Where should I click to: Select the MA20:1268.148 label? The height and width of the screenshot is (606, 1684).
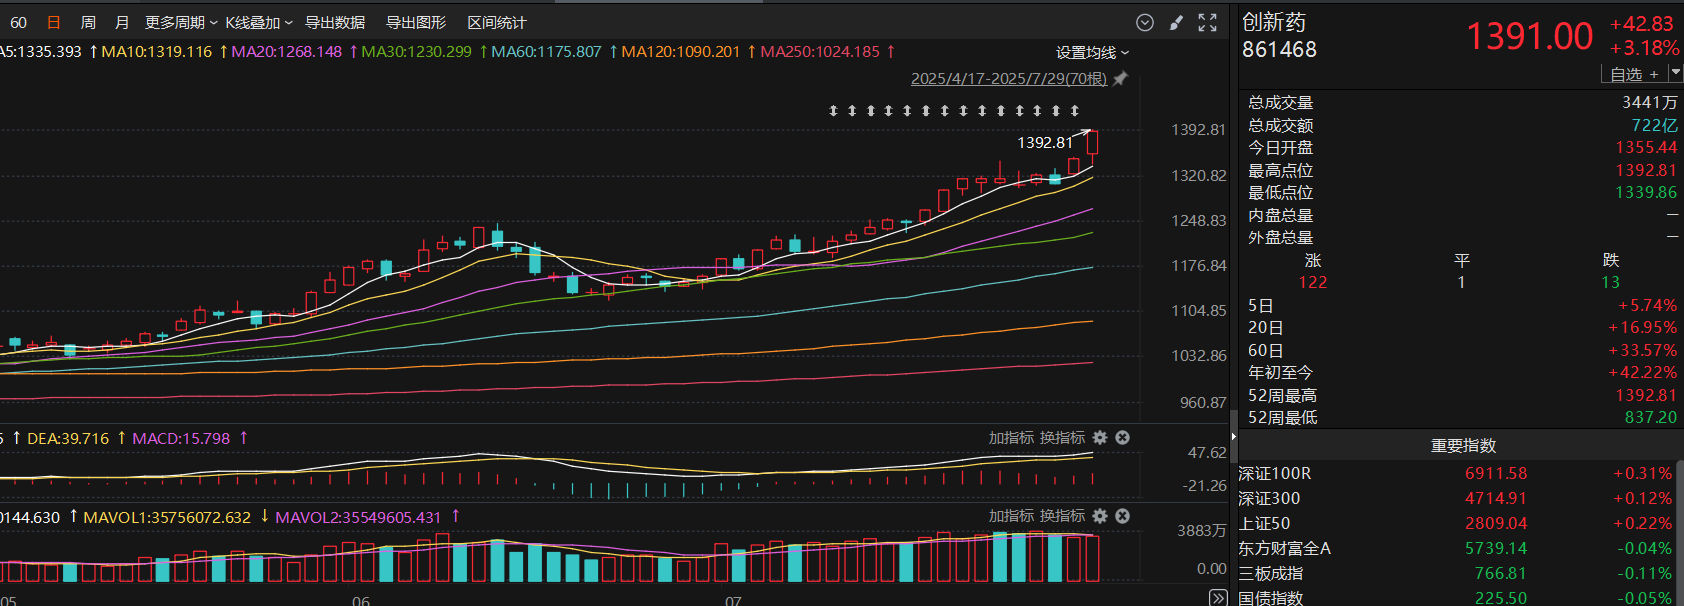coord(287,51)
